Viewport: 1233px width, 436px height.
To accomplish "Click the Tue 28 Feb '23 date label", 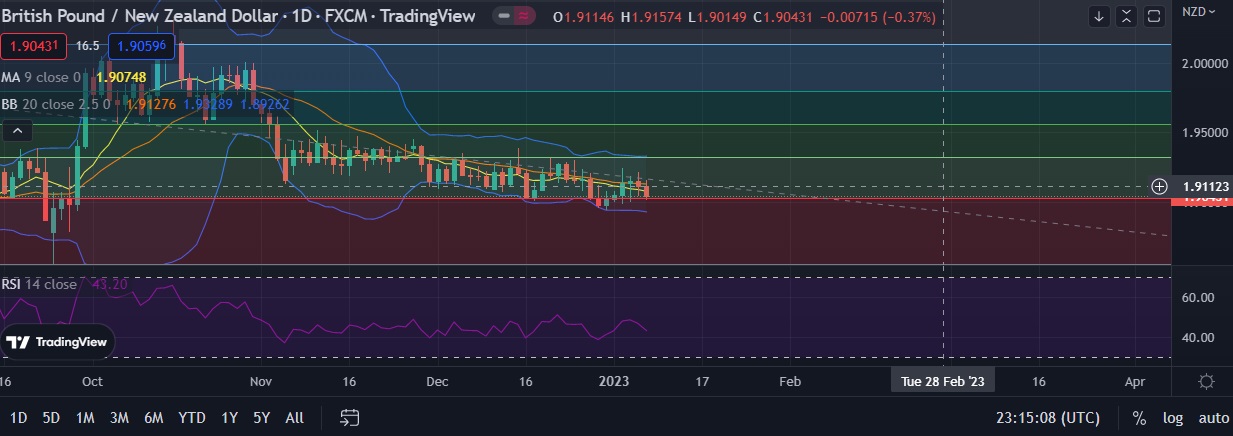I will click(x=943, y=381).
